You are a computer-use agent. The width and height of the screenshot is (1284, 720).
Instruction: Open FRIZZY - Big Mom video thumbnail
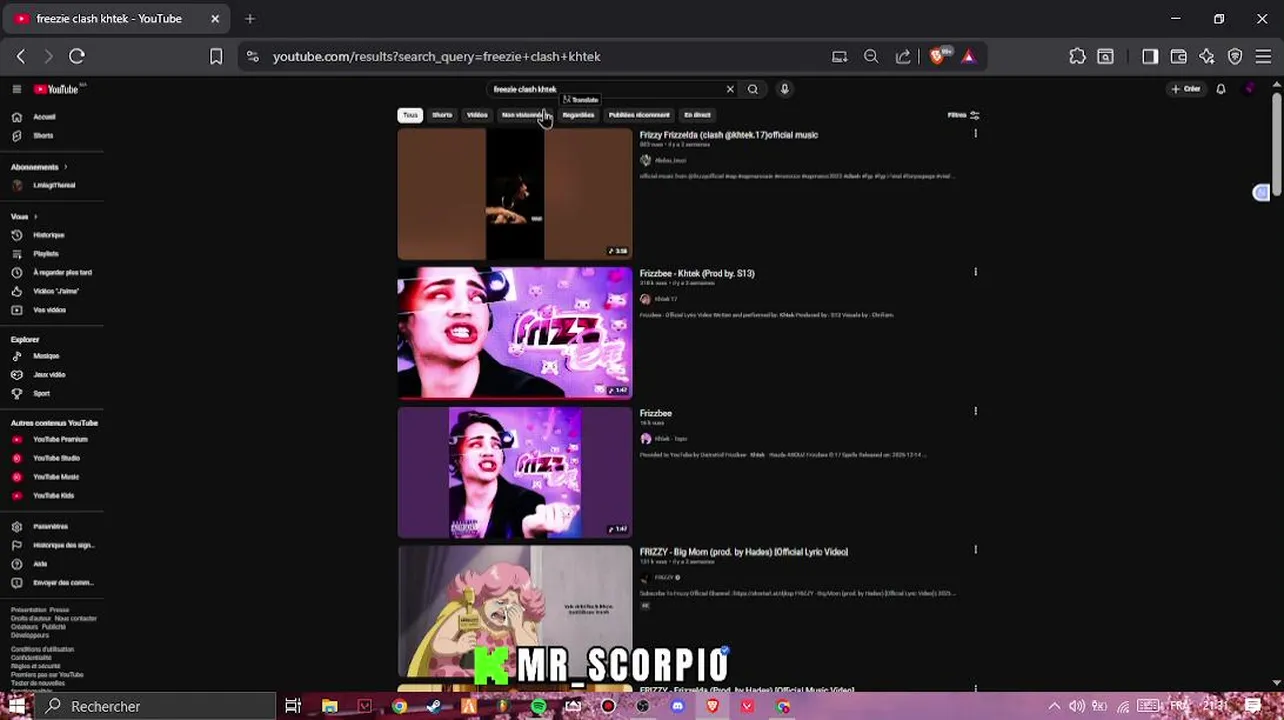(515, 611)
